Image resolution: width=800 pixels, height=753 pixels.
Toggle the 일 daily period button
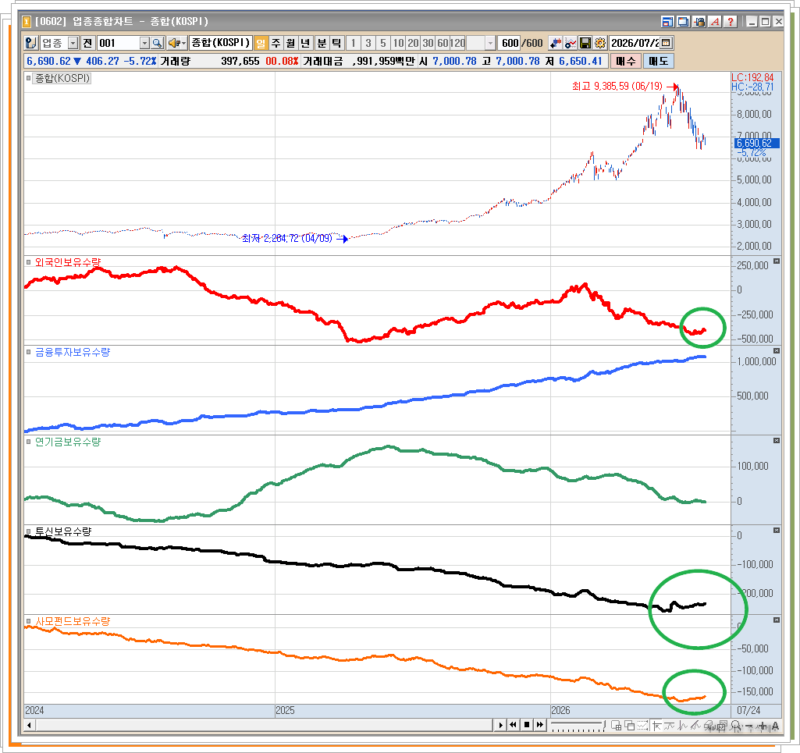(x=261, y=43)
